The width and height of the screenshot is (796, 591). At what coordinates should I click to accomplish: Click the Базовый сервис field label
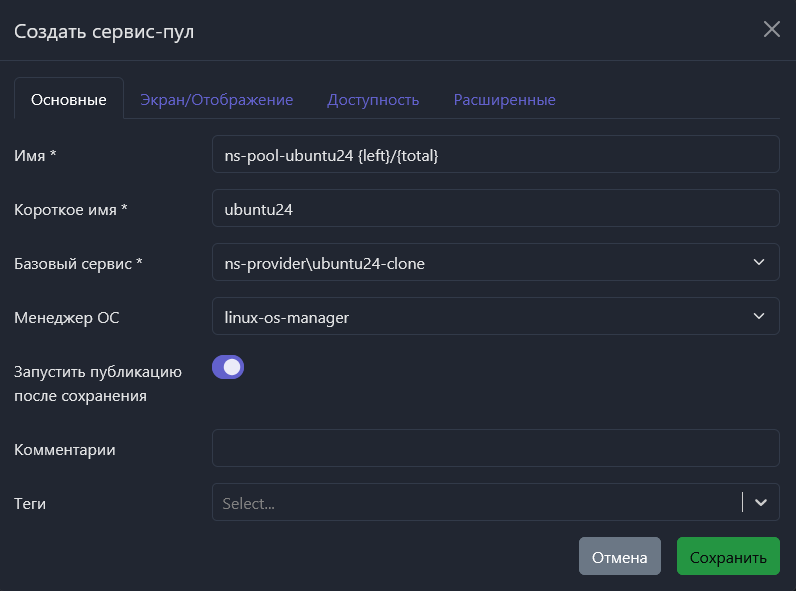pos(79,264)
